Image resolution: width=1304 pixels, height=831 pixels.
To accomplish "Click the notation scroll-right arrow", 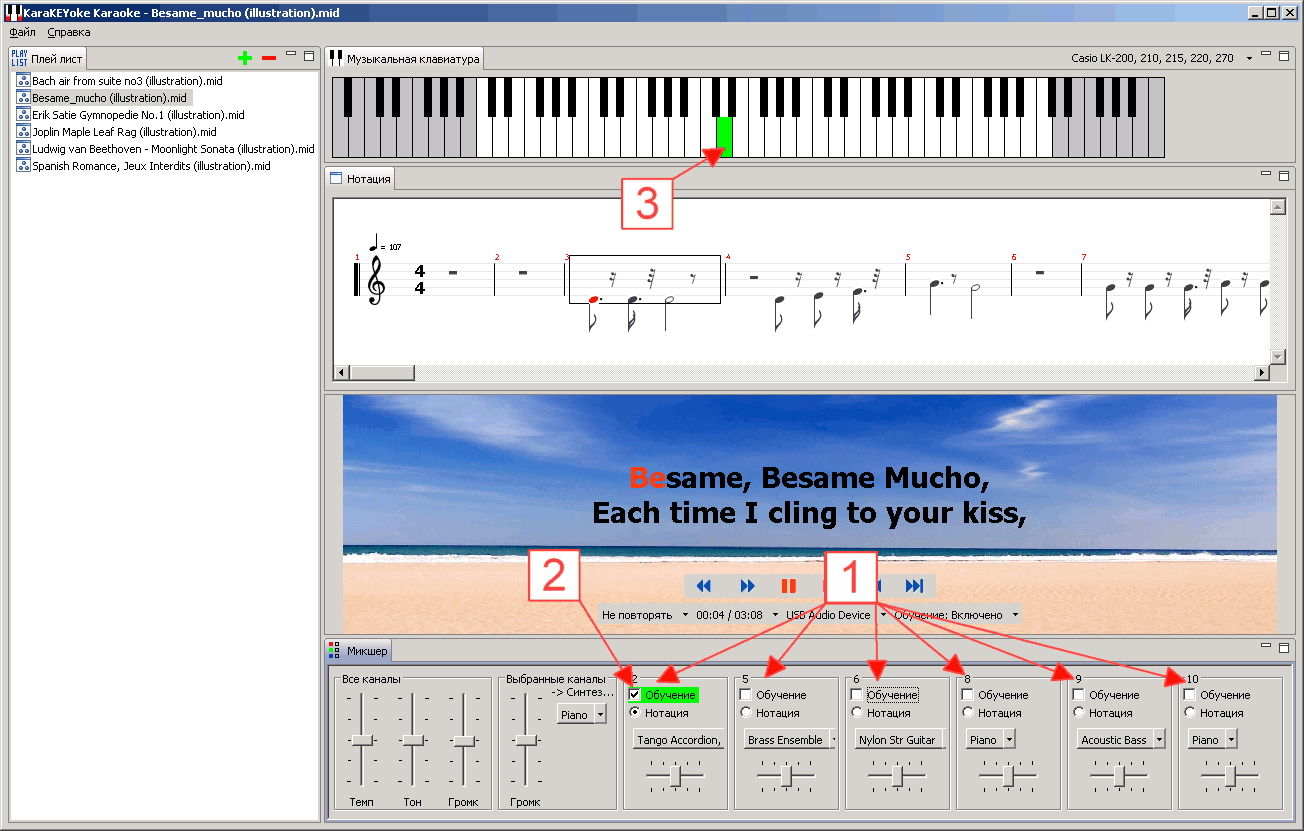I will coord(1262,373).
